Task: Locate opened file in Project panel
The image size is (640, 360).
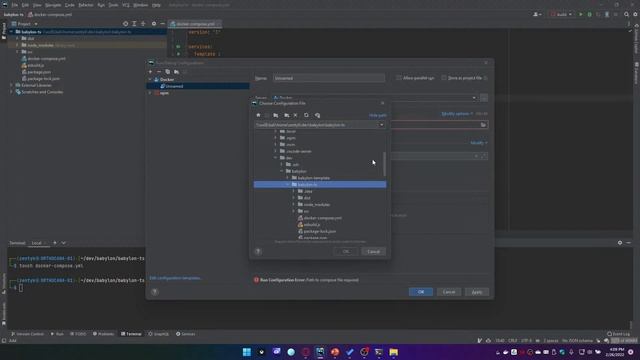Action: [125, 24]
